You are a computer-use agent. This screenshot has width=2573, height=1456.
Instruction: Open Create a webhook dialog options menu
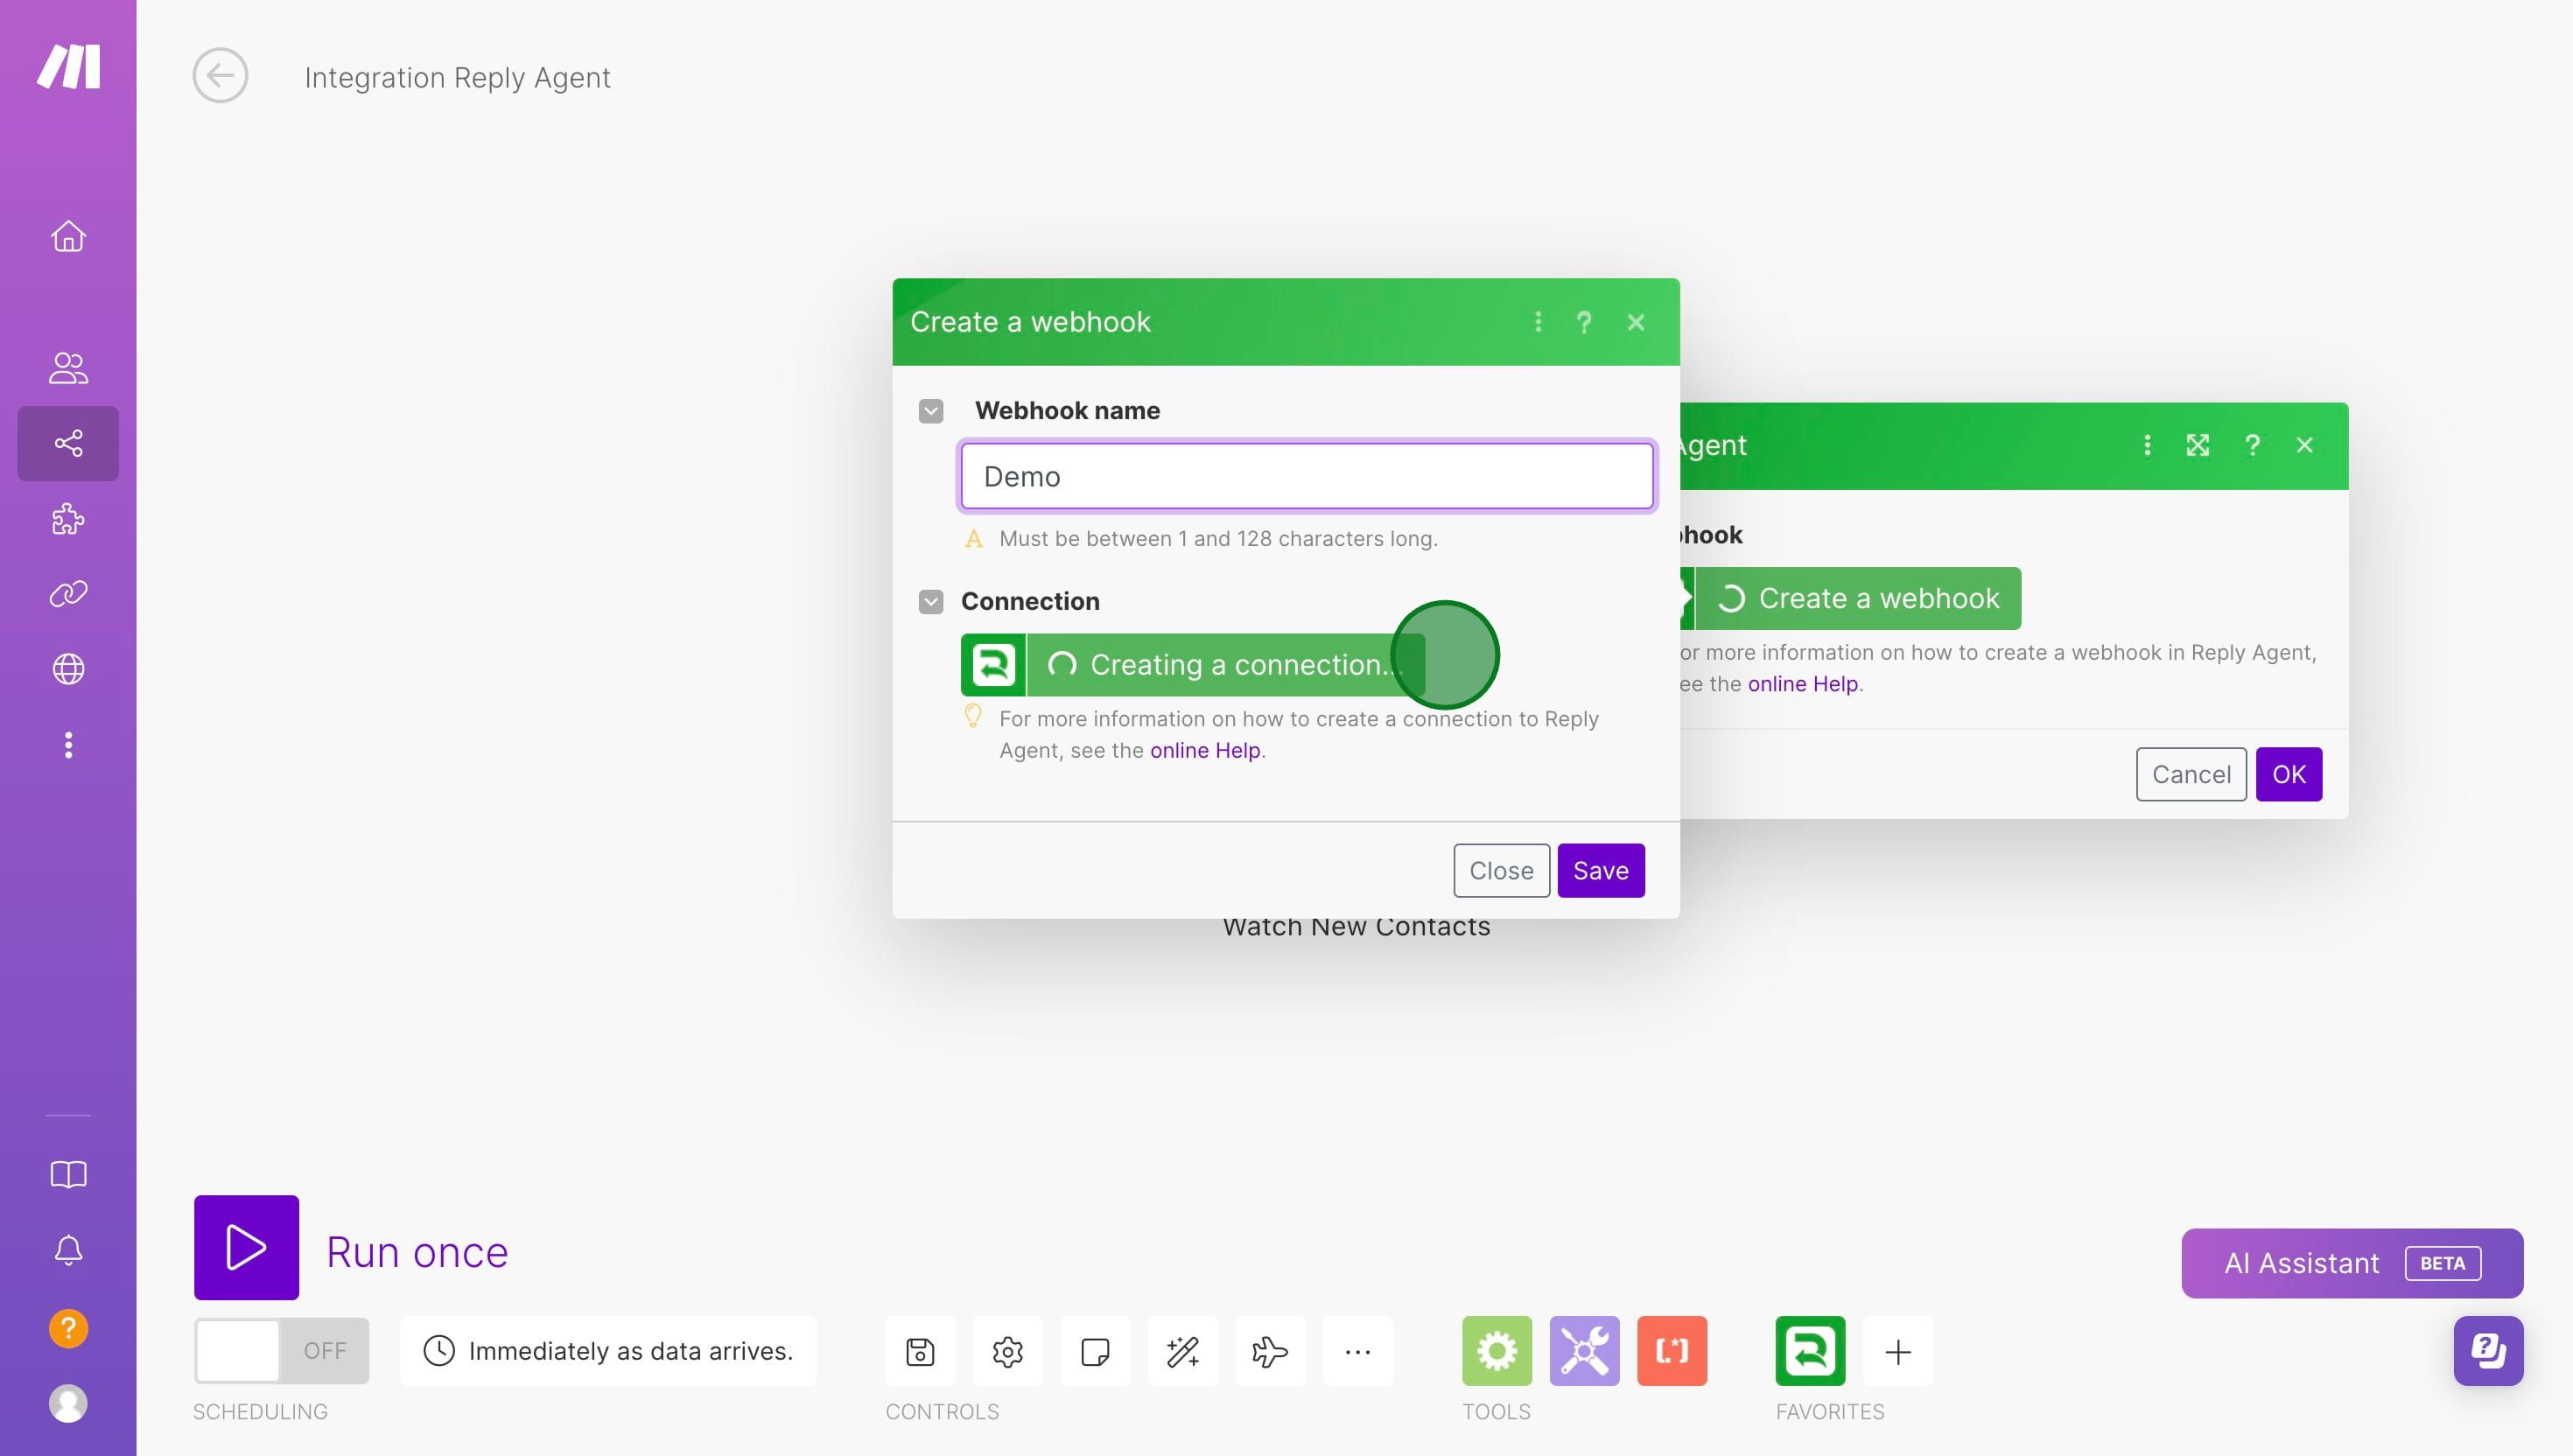pyautogui.click(x=1538, y=321)
